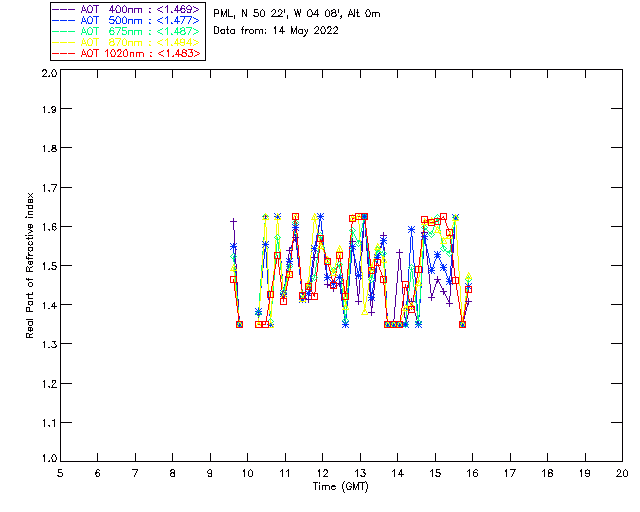Screen dimensions: 640x512
Task: Click the 1.4 y-axis tick label
Action: 49,305
